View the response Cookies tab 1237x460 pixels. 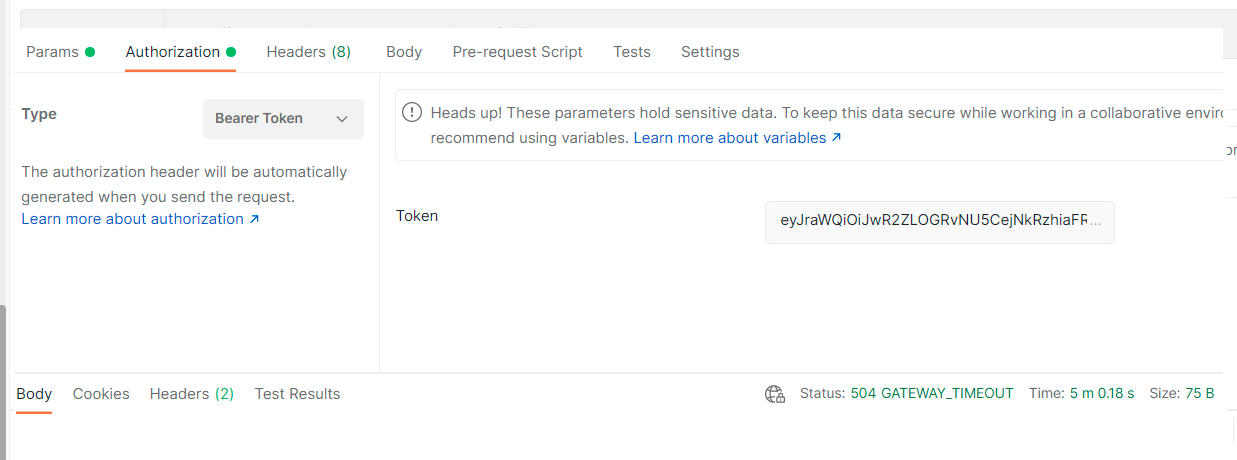click(x=101, y=394)
